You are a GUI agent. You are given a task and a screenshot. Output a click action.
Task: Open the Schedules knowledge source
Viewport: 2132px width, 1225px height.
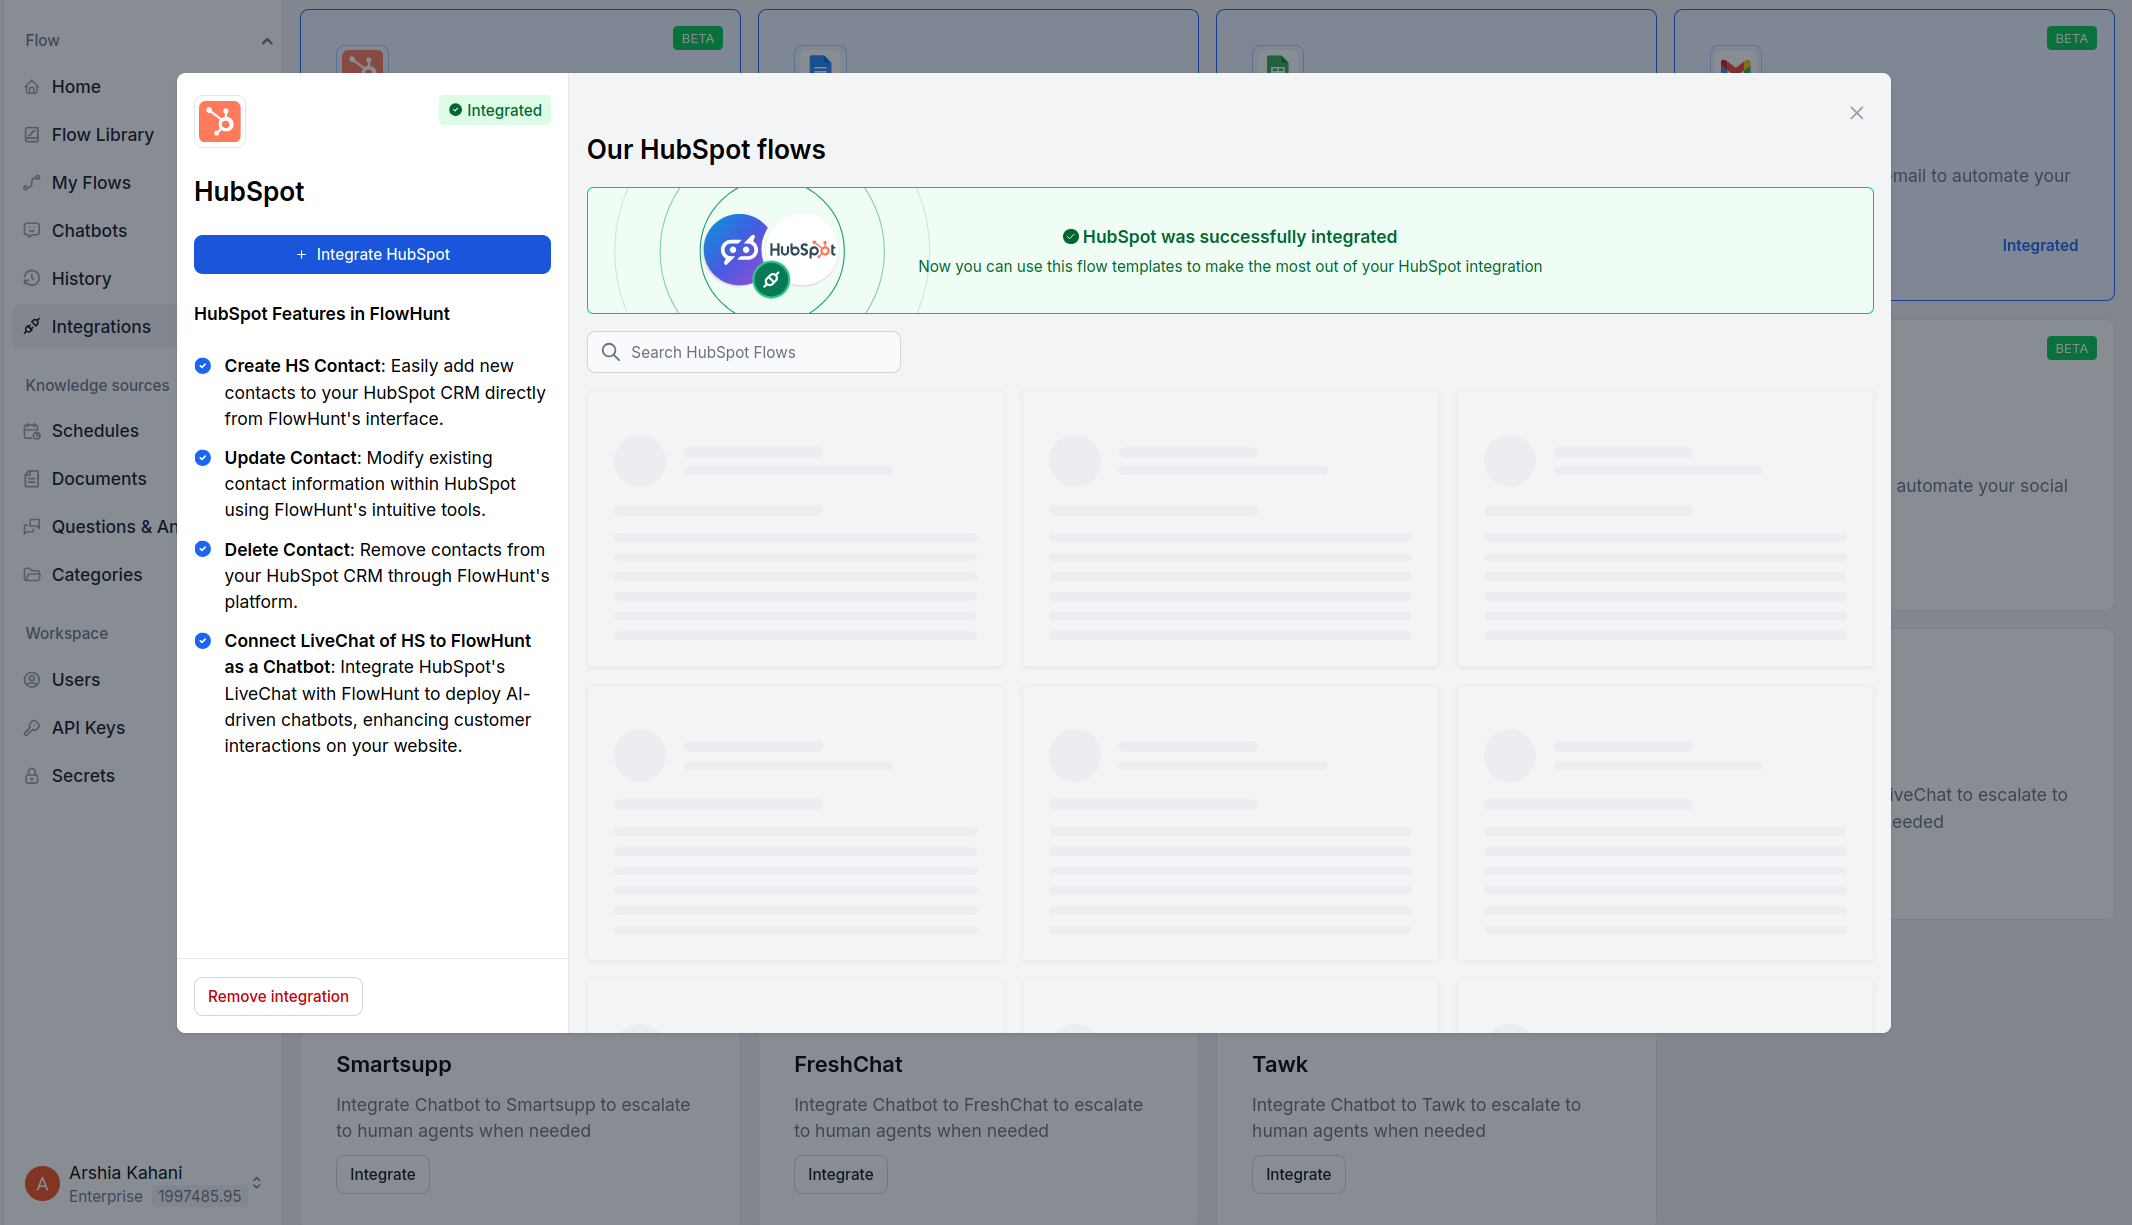95,430
